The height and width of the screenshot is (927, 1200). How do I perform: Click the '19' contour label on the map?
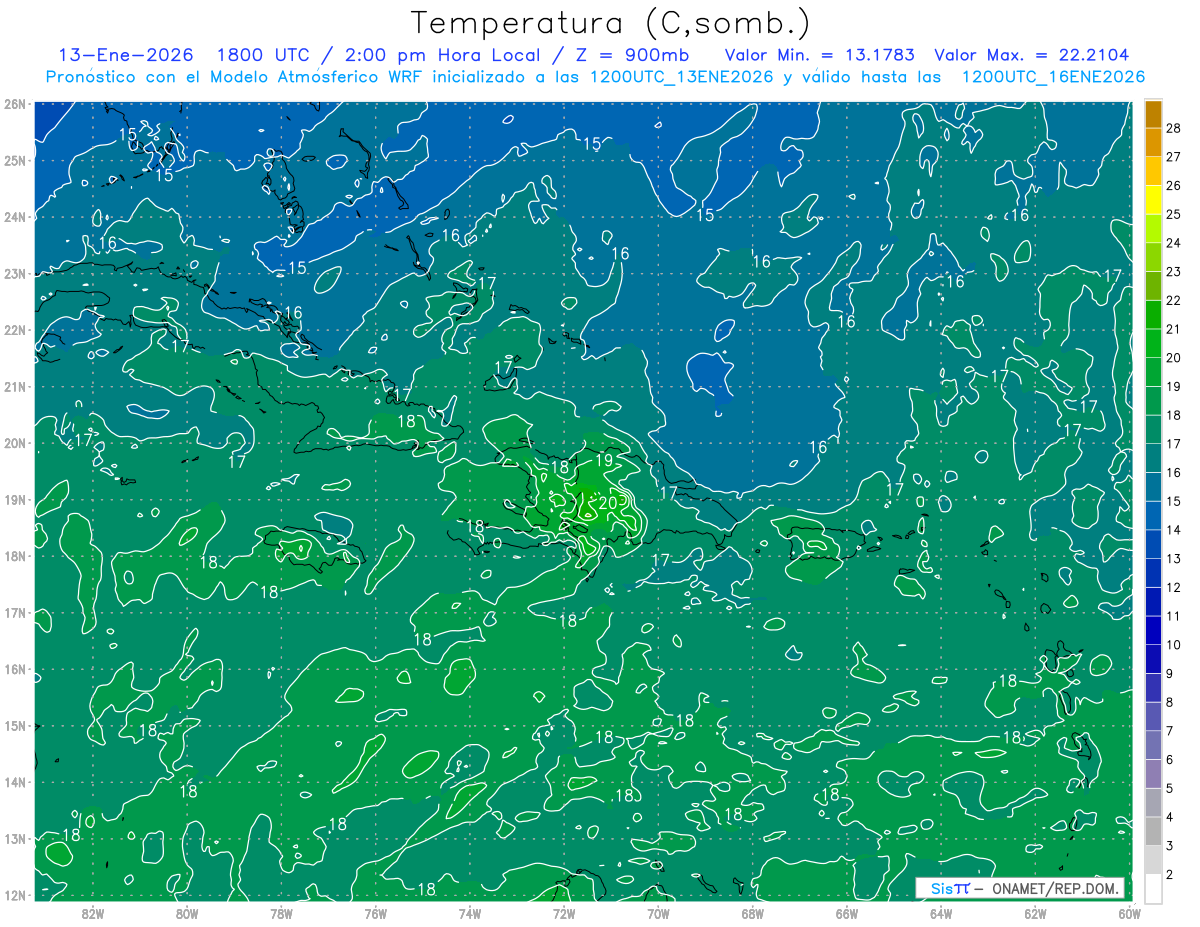point(604,461)
